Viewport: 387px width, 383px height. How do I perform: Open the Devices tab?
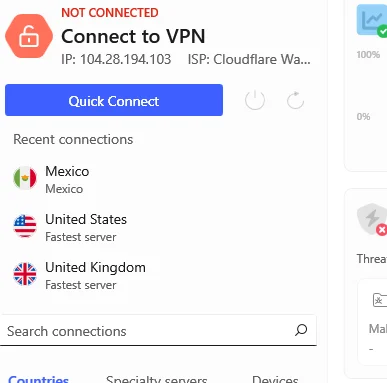click(275, 379)
